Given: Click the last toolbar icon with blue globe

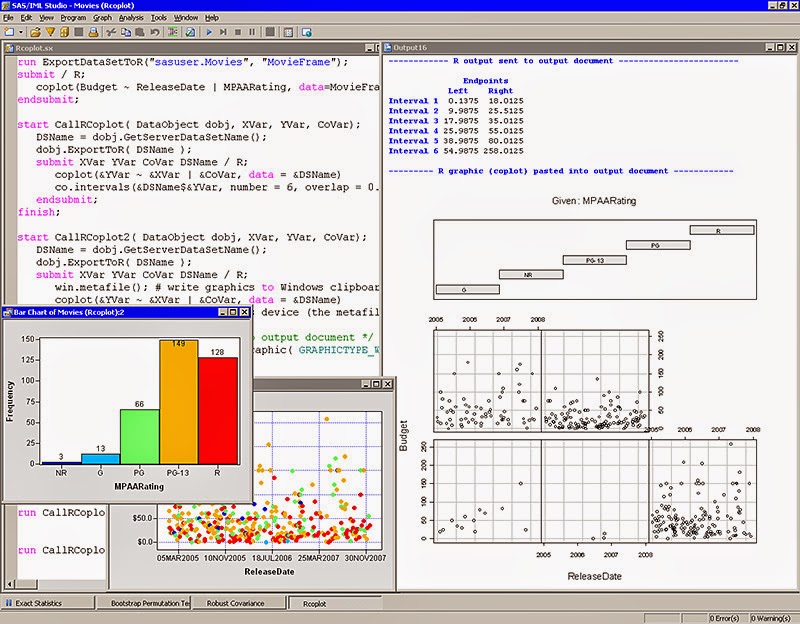Looking at the screenshot, I should click(x=307, y=32).
